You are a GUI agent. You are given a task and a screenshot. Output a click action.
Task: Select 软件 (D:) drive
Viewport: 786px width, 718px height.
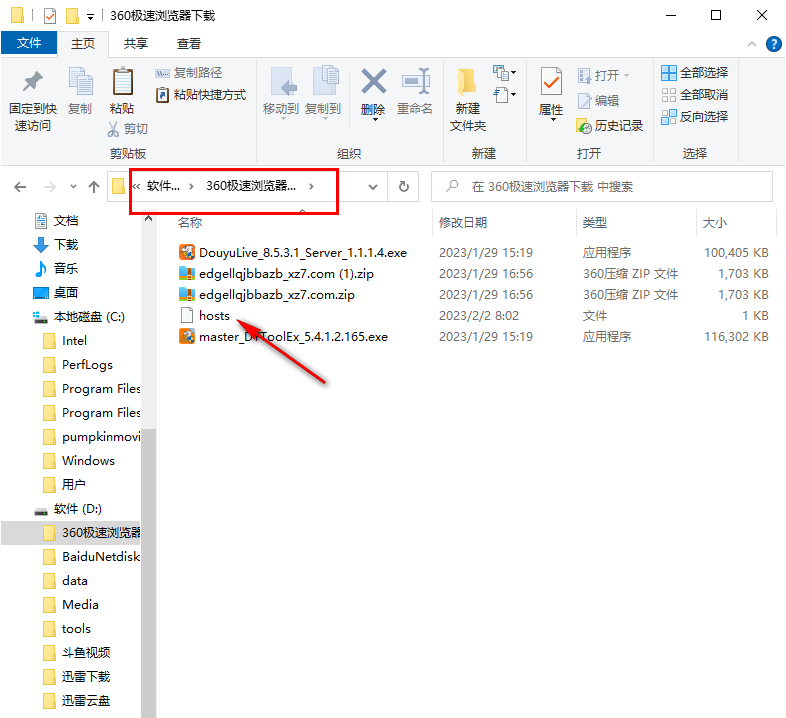78,509
